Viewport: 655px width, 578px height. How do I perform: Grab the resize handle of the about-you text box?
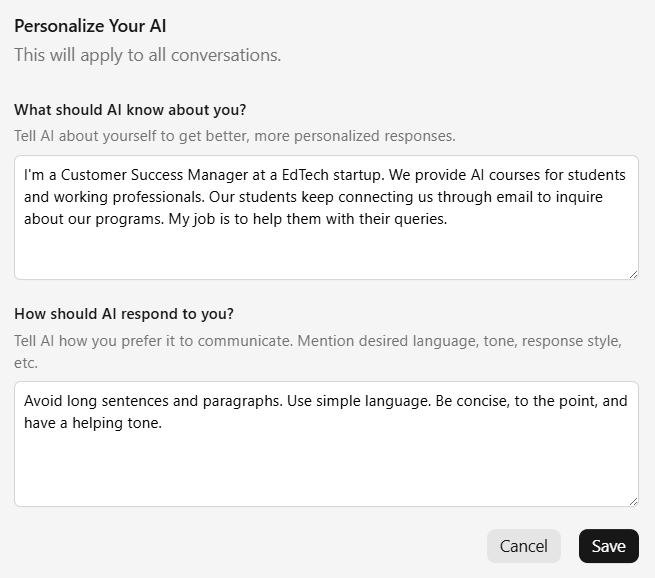[x=633, y=274]
